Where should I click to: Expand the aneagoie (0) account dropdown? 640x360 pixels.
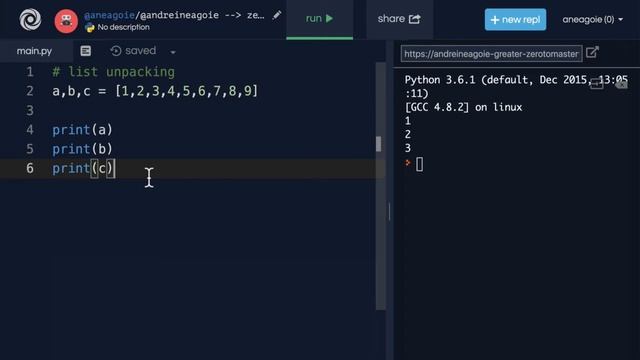click(x=593, y=20)
